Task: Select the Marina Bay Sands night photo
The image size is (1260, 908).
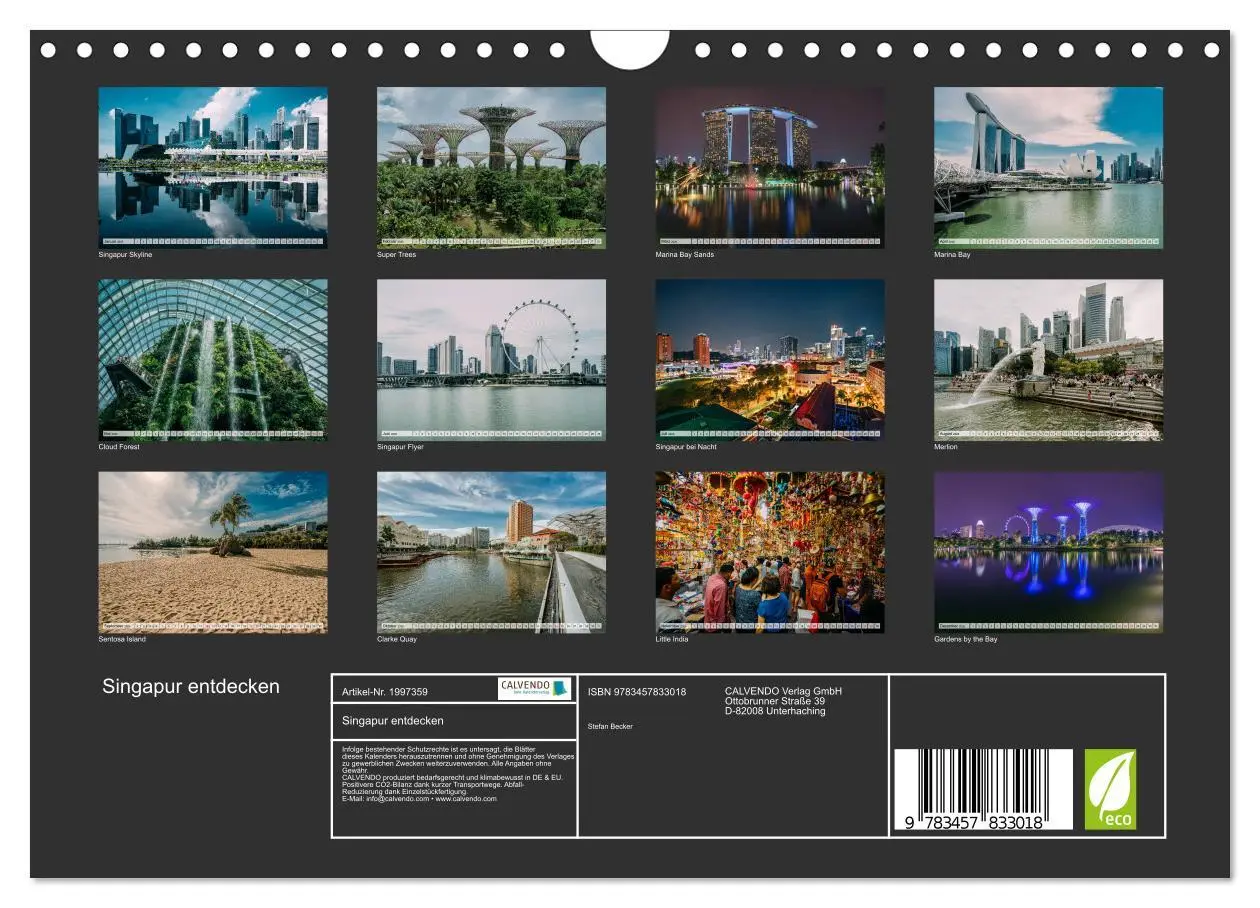Action: [770, 167]
